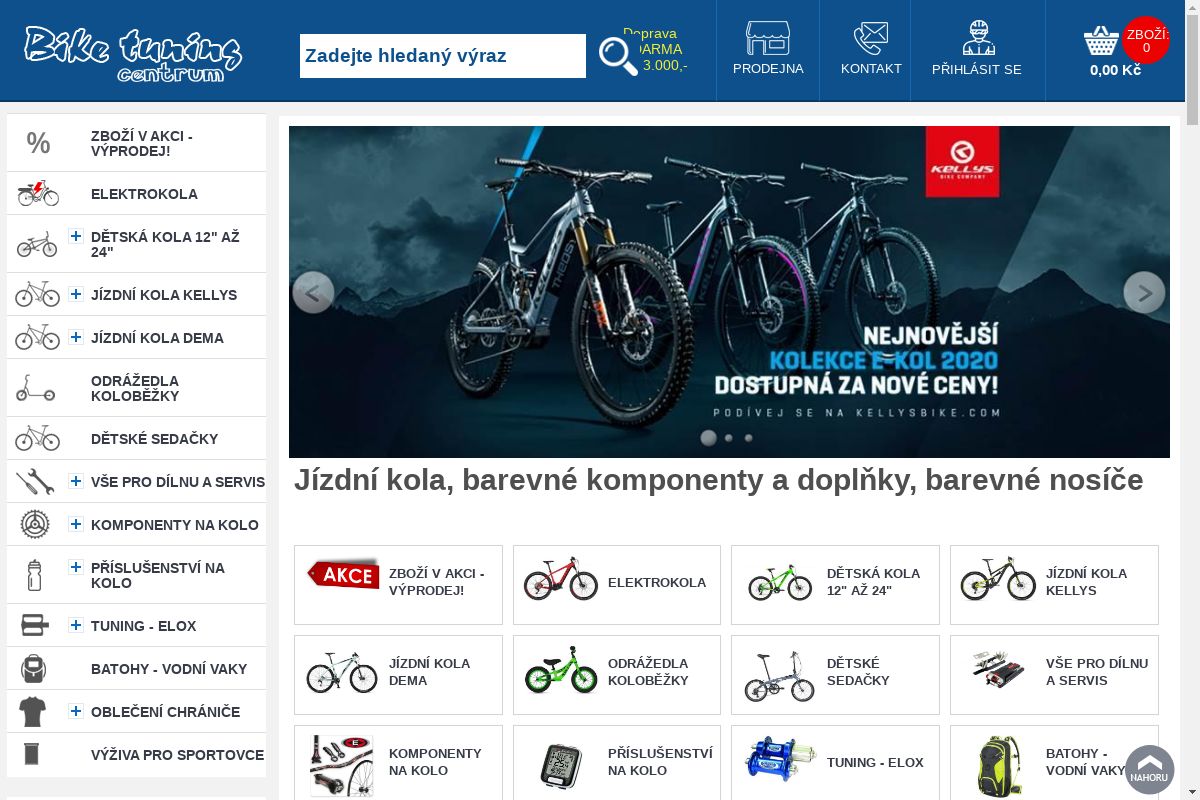
Task: Click the magnifying glass search icon
Action: [618, 56]
